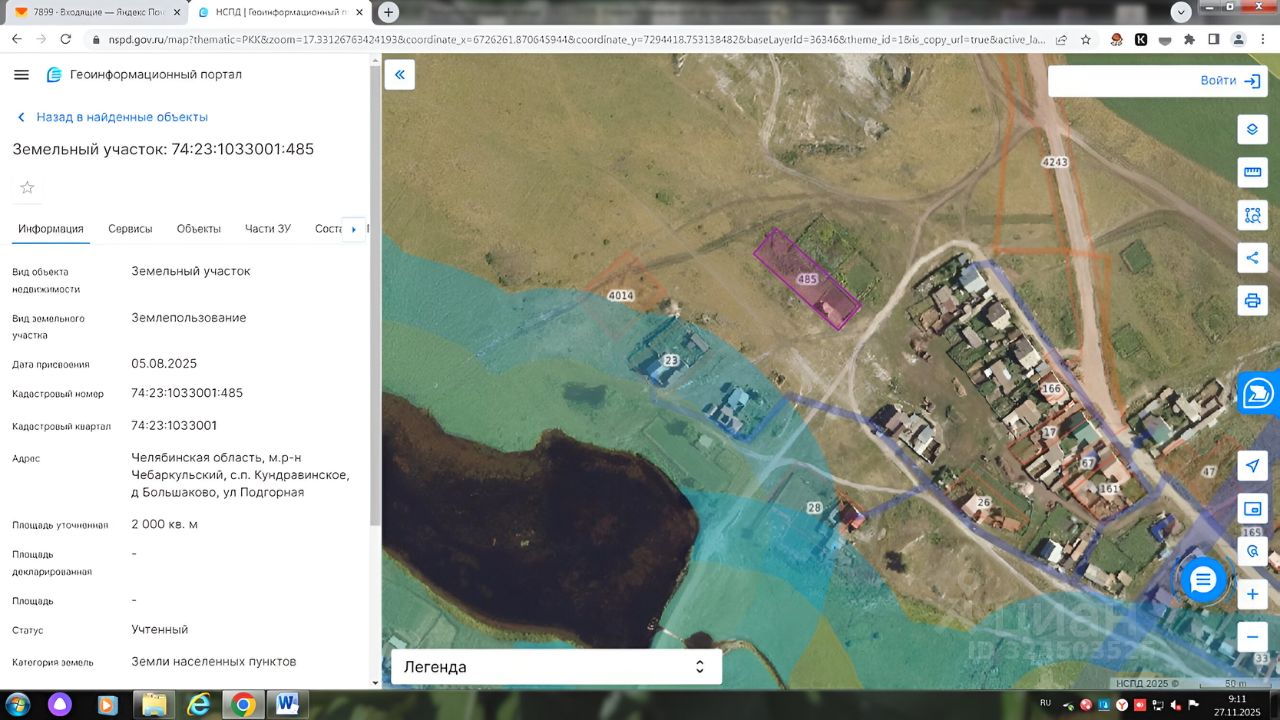Open the Chrome extensions puzzle menu
1280x720 pixels.
coord(1189,39)
